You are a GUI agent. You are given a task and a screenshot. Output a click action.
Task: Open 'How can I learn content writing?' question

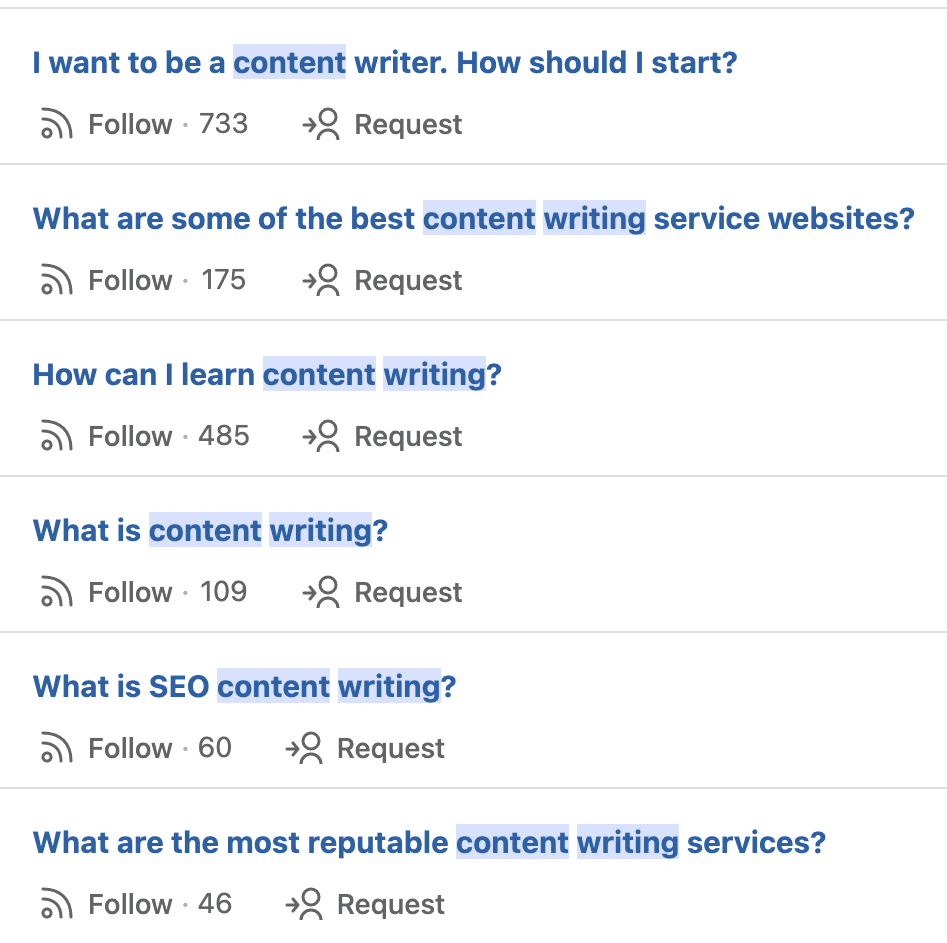pos(267,375)
